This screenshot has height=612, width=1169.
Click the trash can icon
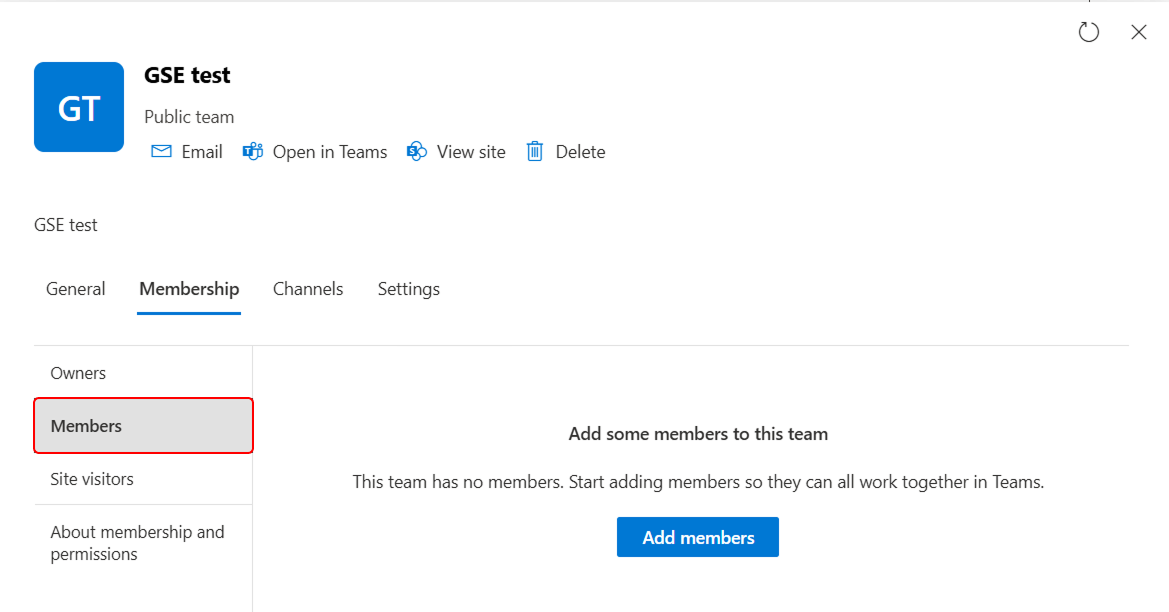(x=535, y=151)
